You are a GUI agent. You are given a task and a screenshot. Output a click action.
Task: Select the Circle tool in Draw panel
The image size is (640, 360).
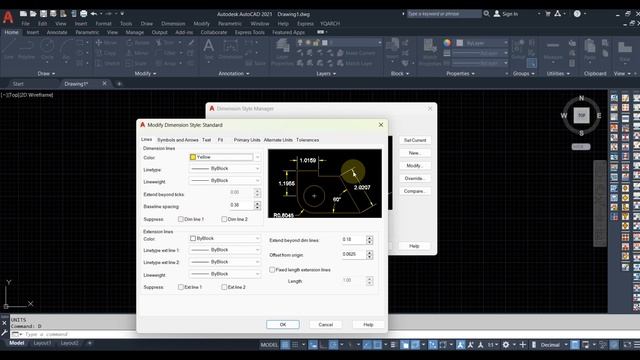[47, 50]
